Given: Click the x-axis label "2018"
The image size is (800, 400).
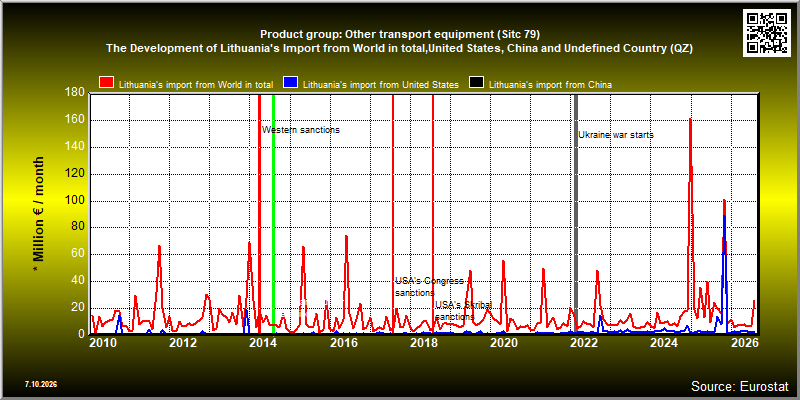Looking at the screenshot, I should point(423,342).
